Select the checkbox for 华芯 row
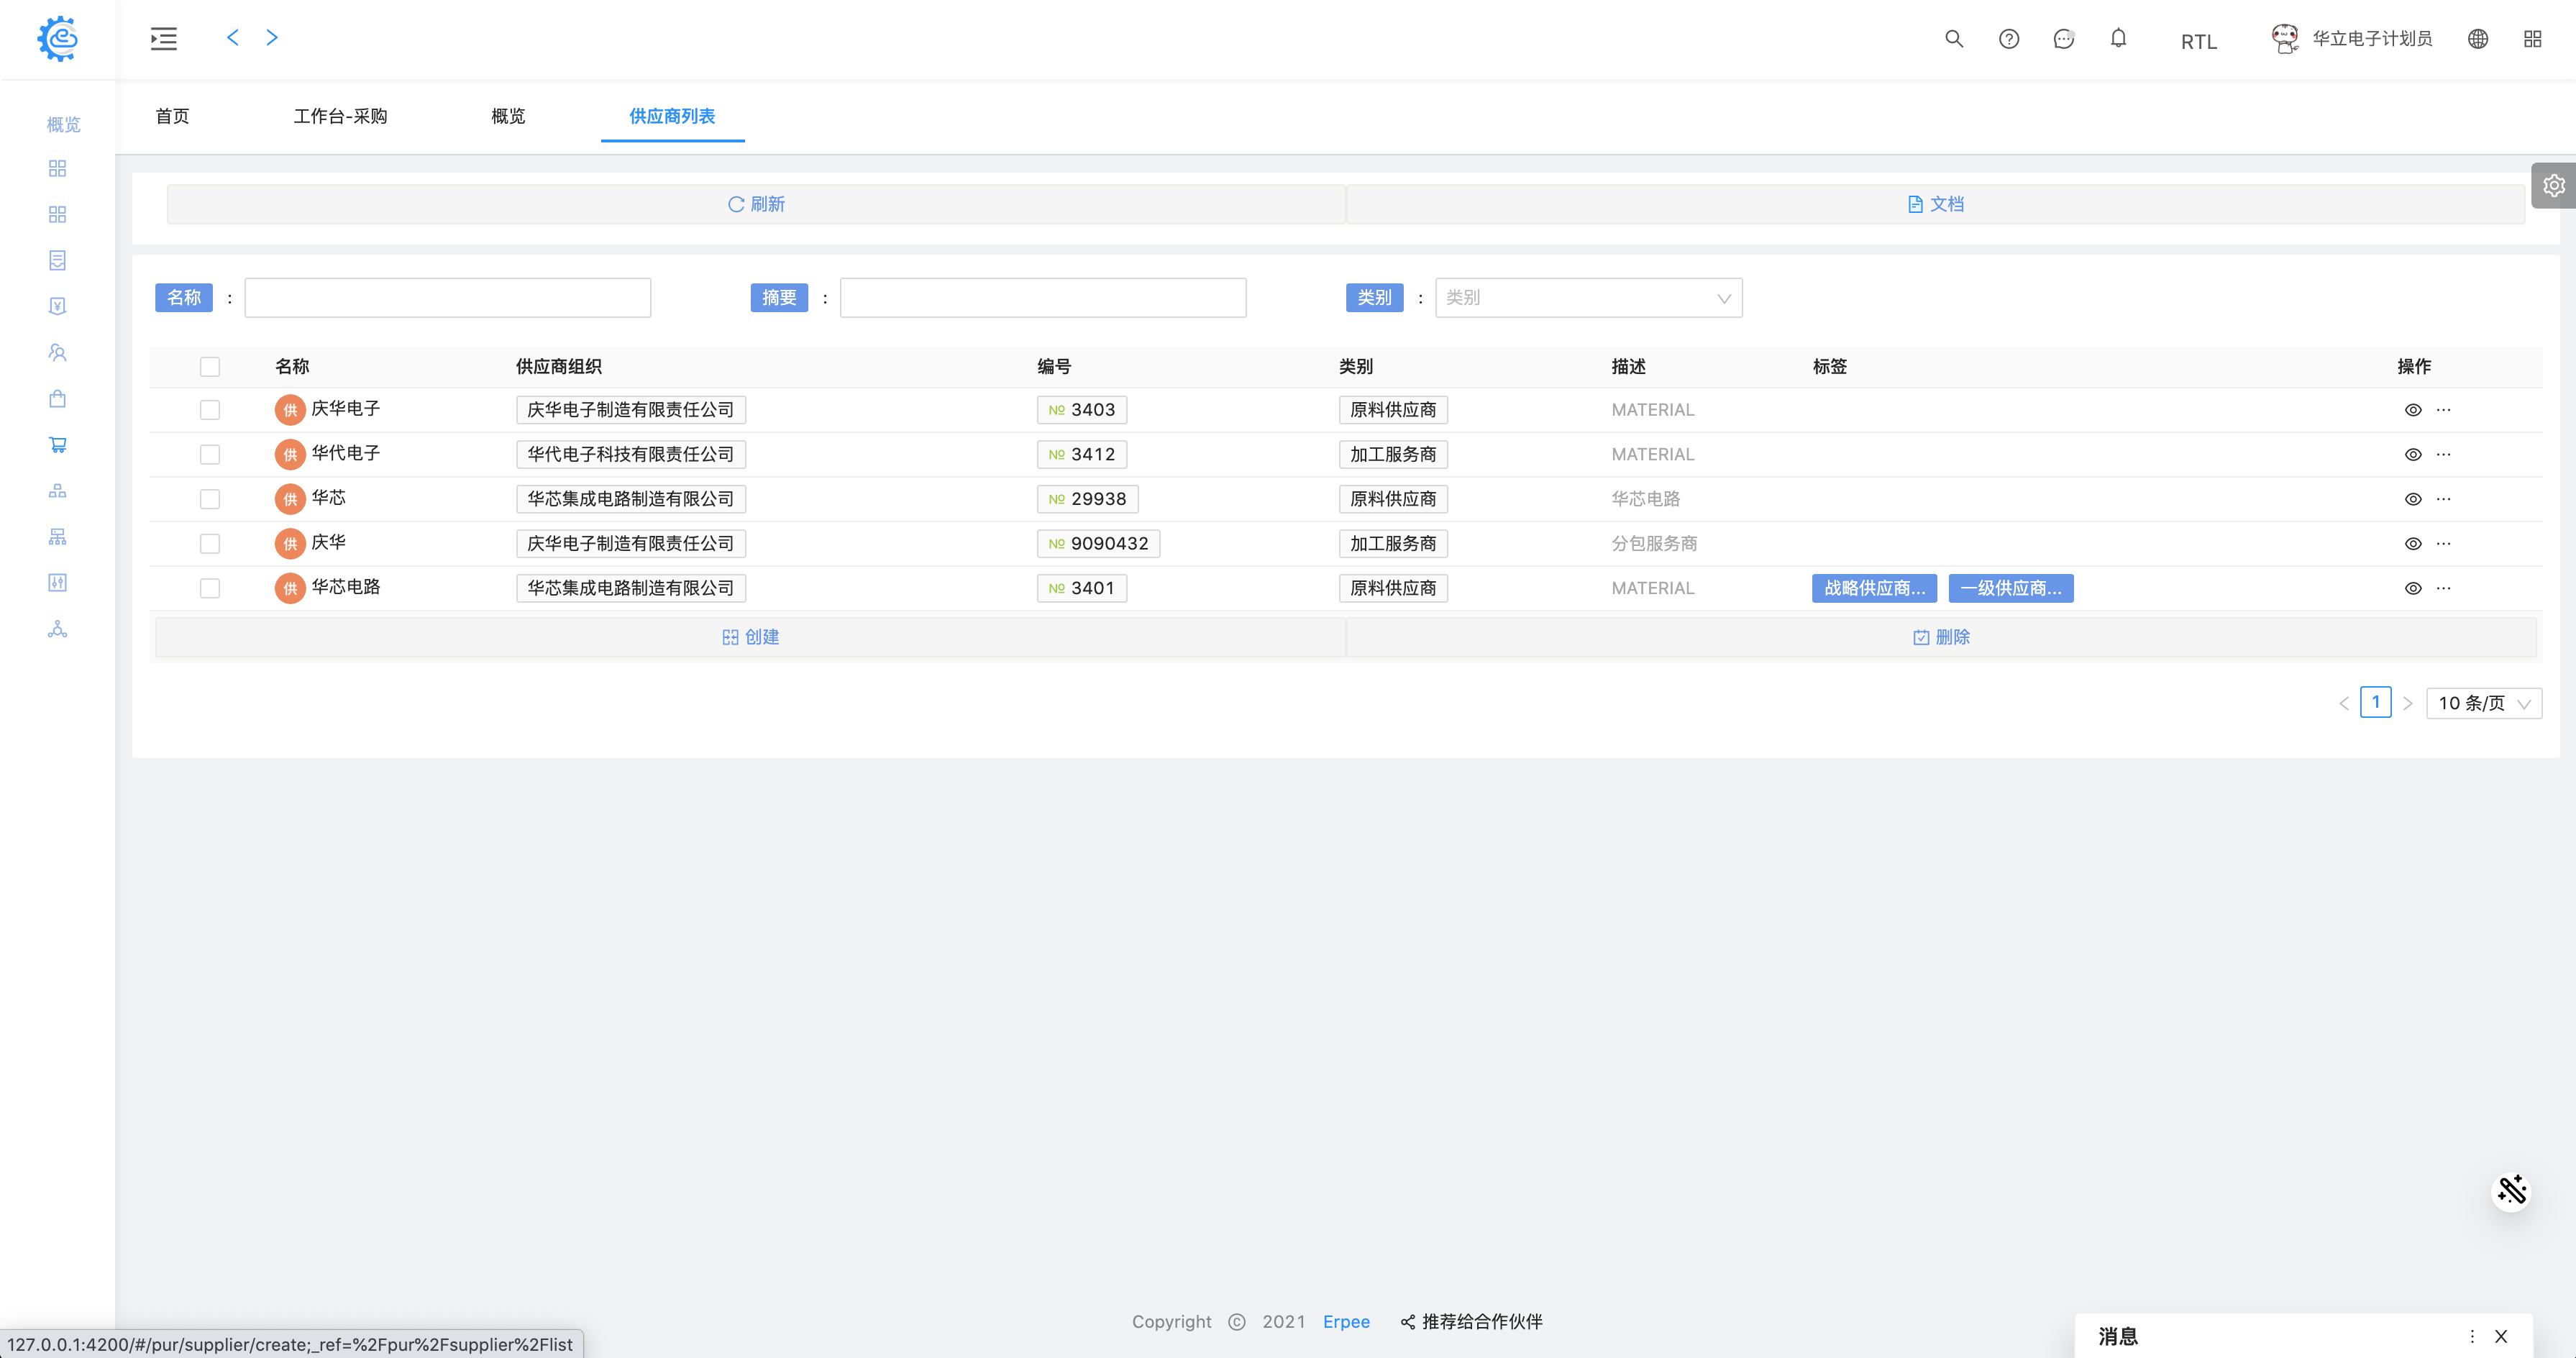 (x=209, y=499)
